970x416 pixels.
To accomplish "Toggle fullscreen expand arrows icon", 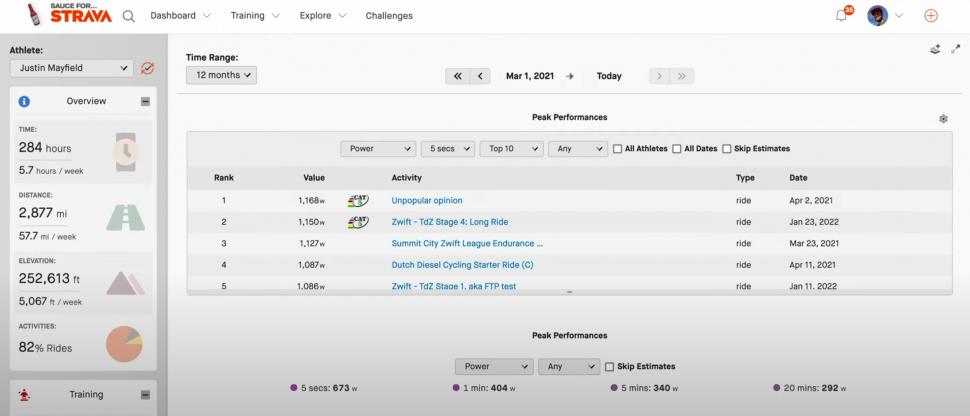I will pos(956,49).
